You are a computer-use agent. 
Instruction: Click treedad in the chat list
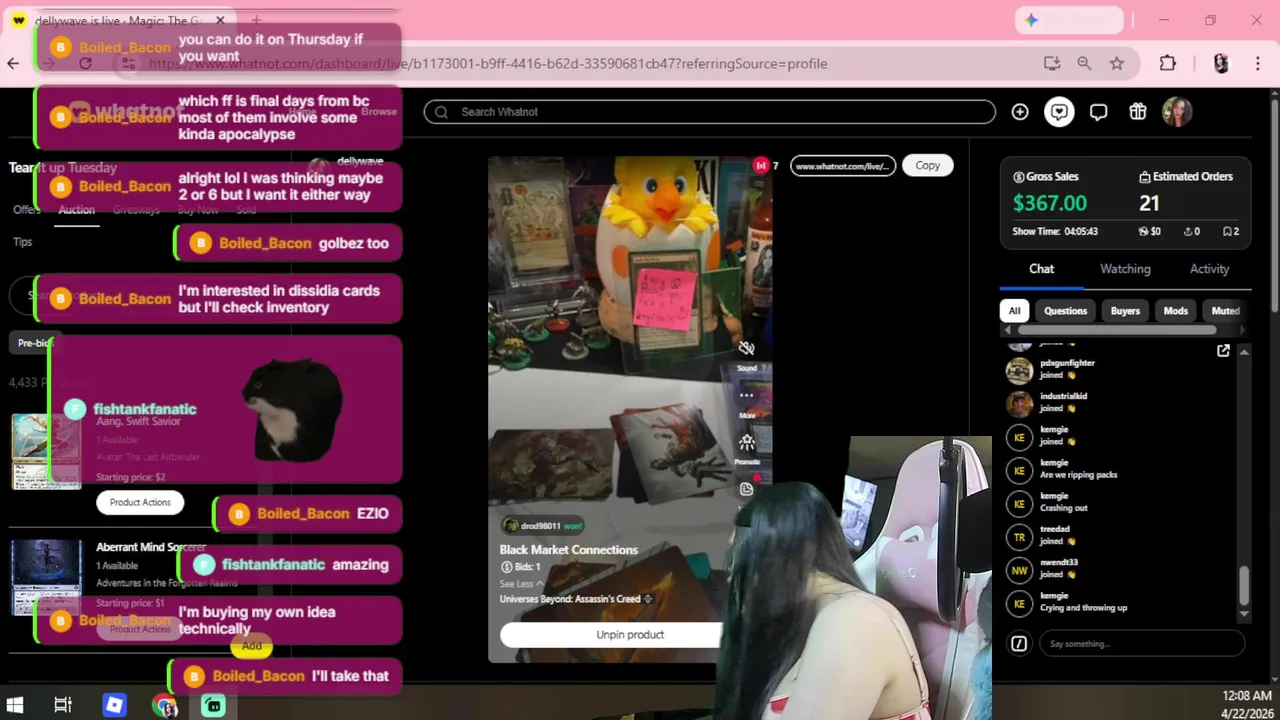[1054, 529]
